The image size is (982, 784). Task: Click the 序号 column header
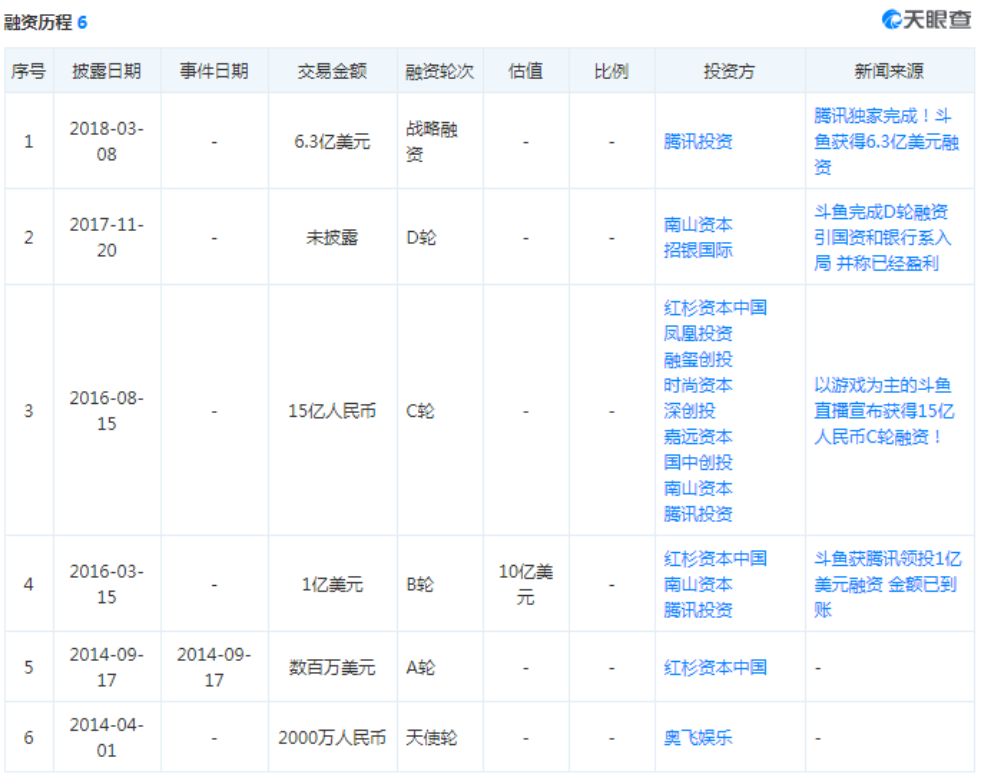click(28, 71)
